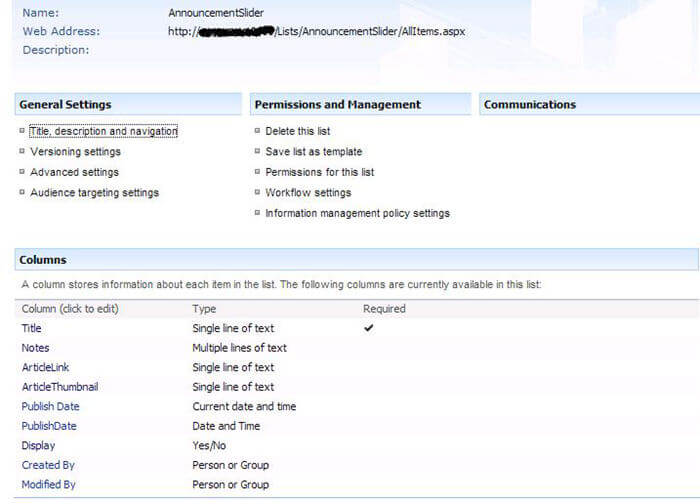
Task: Click Person or Group cell for Created By
Action: [x=231, y=465]
